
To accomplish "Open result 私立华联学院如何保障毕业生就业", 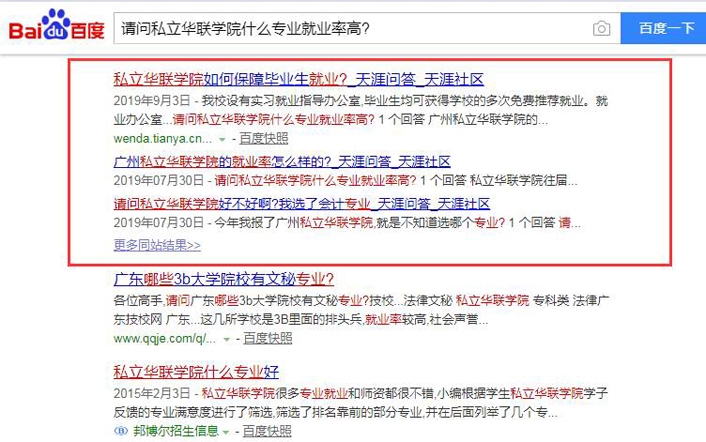I will (x=299, y=80).
